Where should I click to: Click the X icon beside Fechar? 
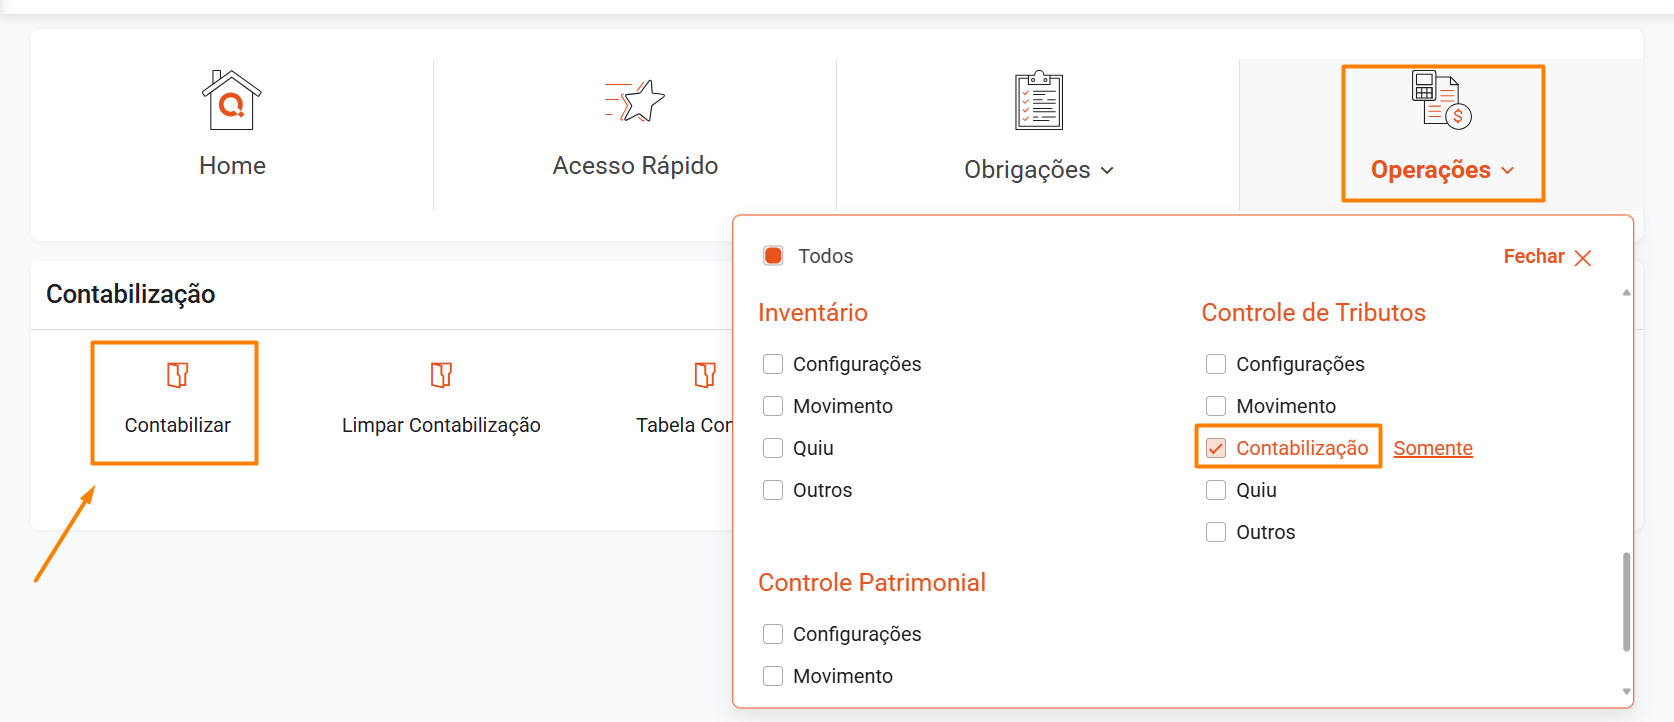[1582, 258]
